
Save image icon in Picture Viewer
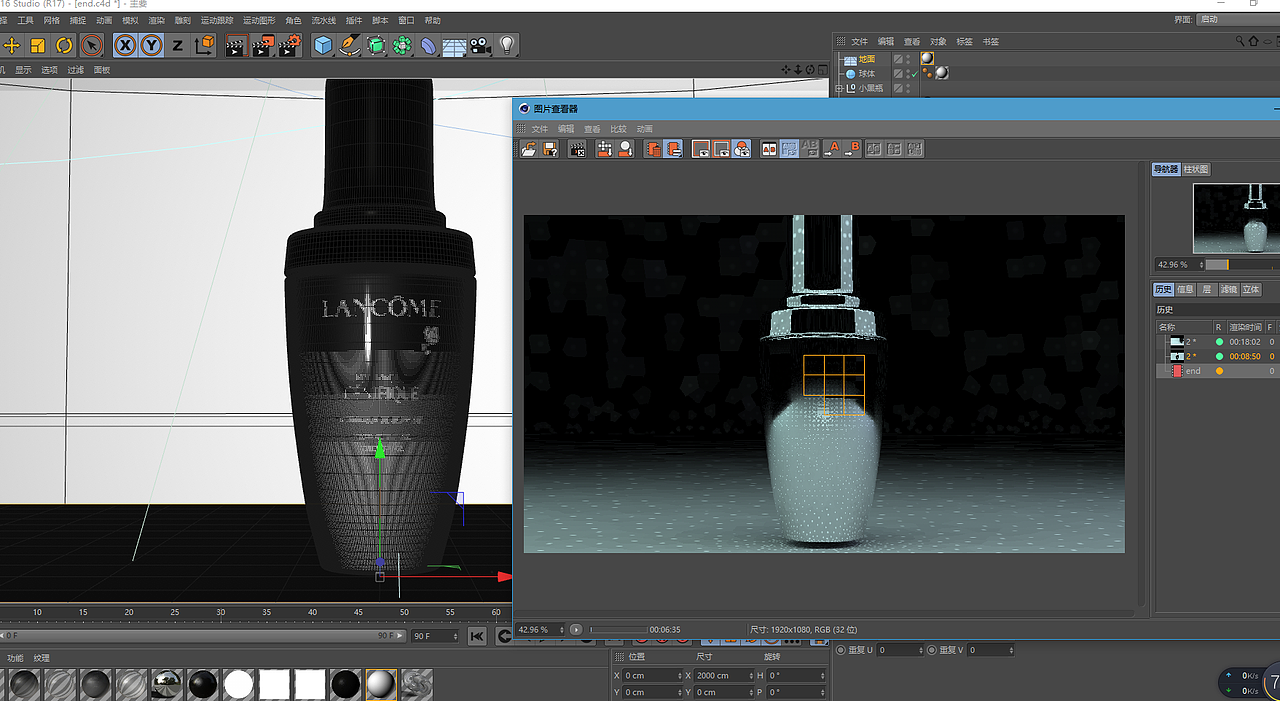[x=550, y=149]
